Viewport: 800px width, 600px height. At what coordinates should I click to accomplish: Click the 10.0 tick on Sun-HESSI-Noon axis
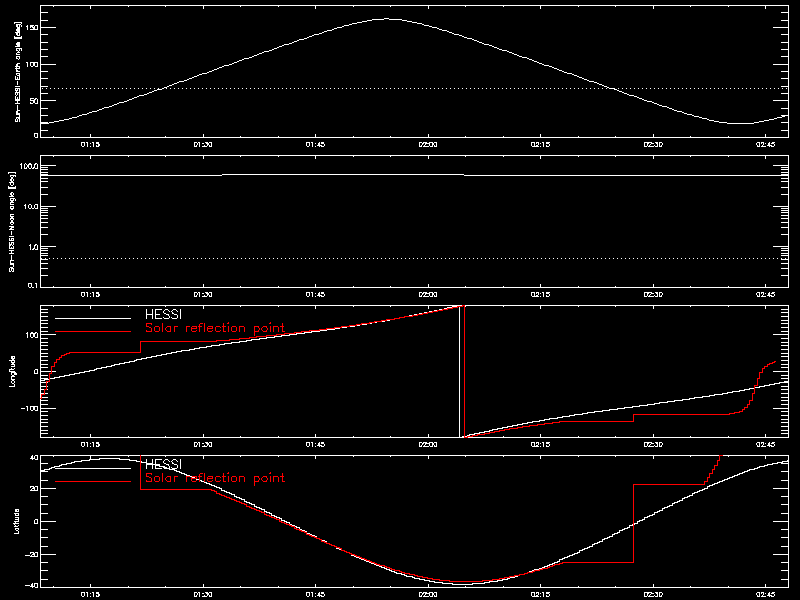pos(31,207)
